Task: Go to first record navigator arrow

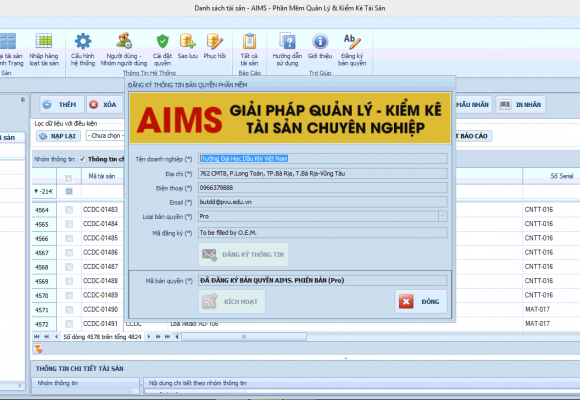Action: tap(36, 337)
